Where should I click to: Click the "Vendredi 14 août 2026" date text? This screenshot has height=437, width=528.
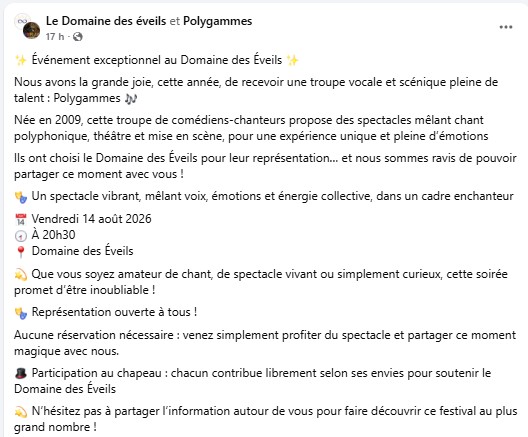[91, 219]
